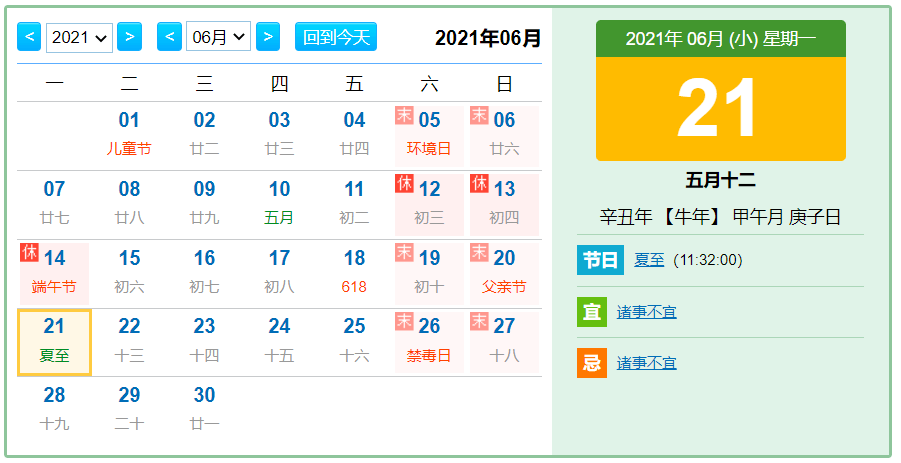Select June 18 with 618 label

pos(354,274)
